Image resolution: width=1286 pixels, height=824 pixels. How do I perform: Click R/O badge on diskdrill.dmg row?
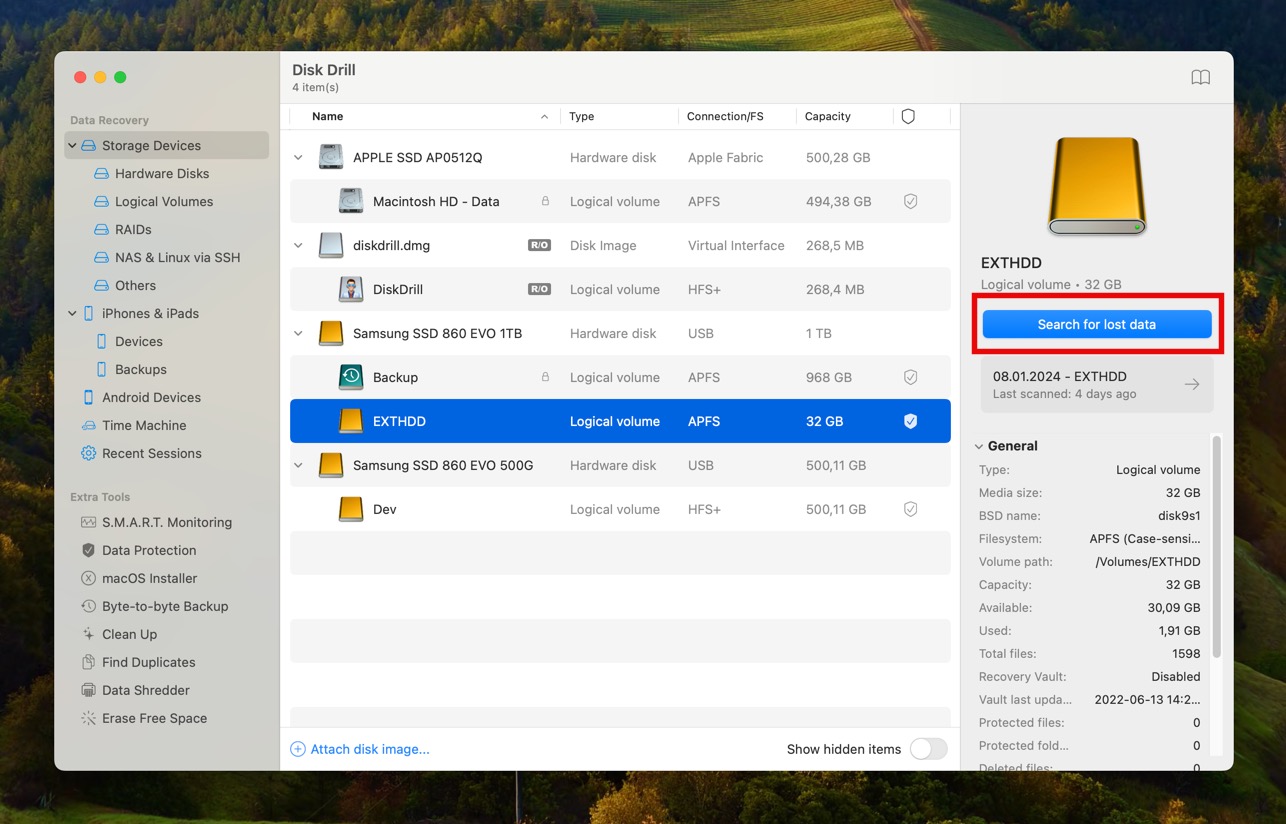pyautogui.click(x=539, y=245)
